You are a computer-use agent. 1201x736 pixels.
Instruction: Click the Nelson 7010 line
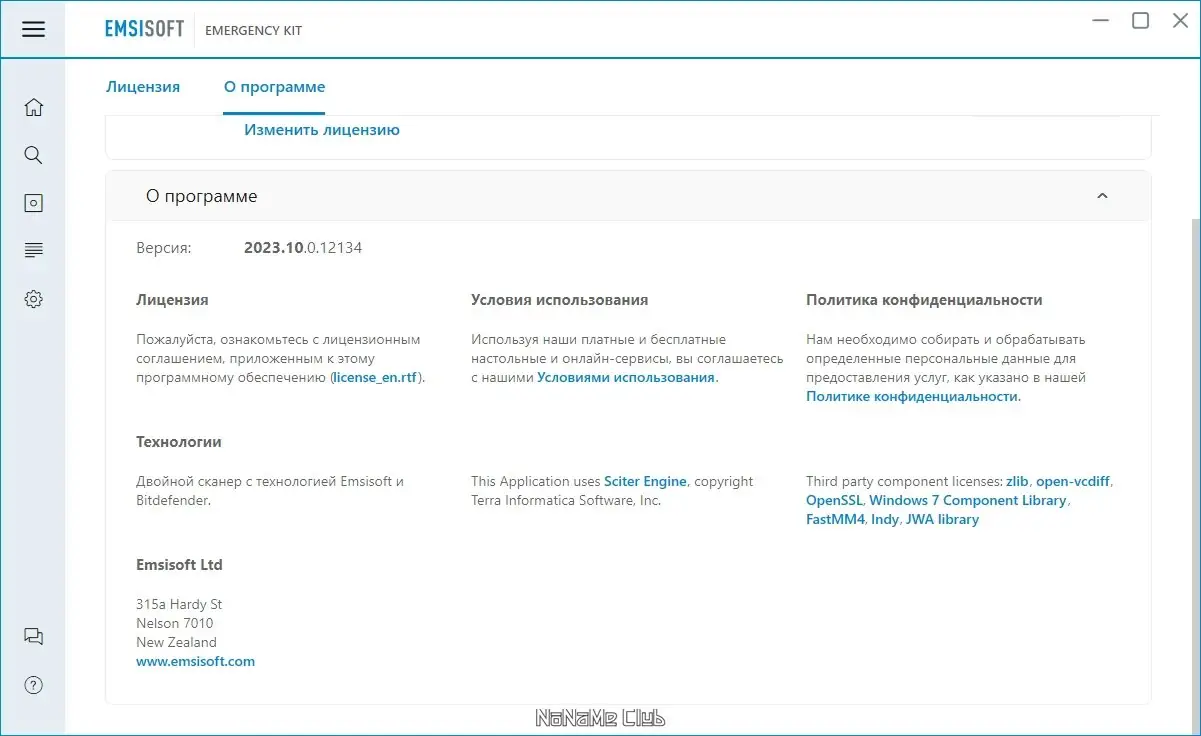[174, 624]
